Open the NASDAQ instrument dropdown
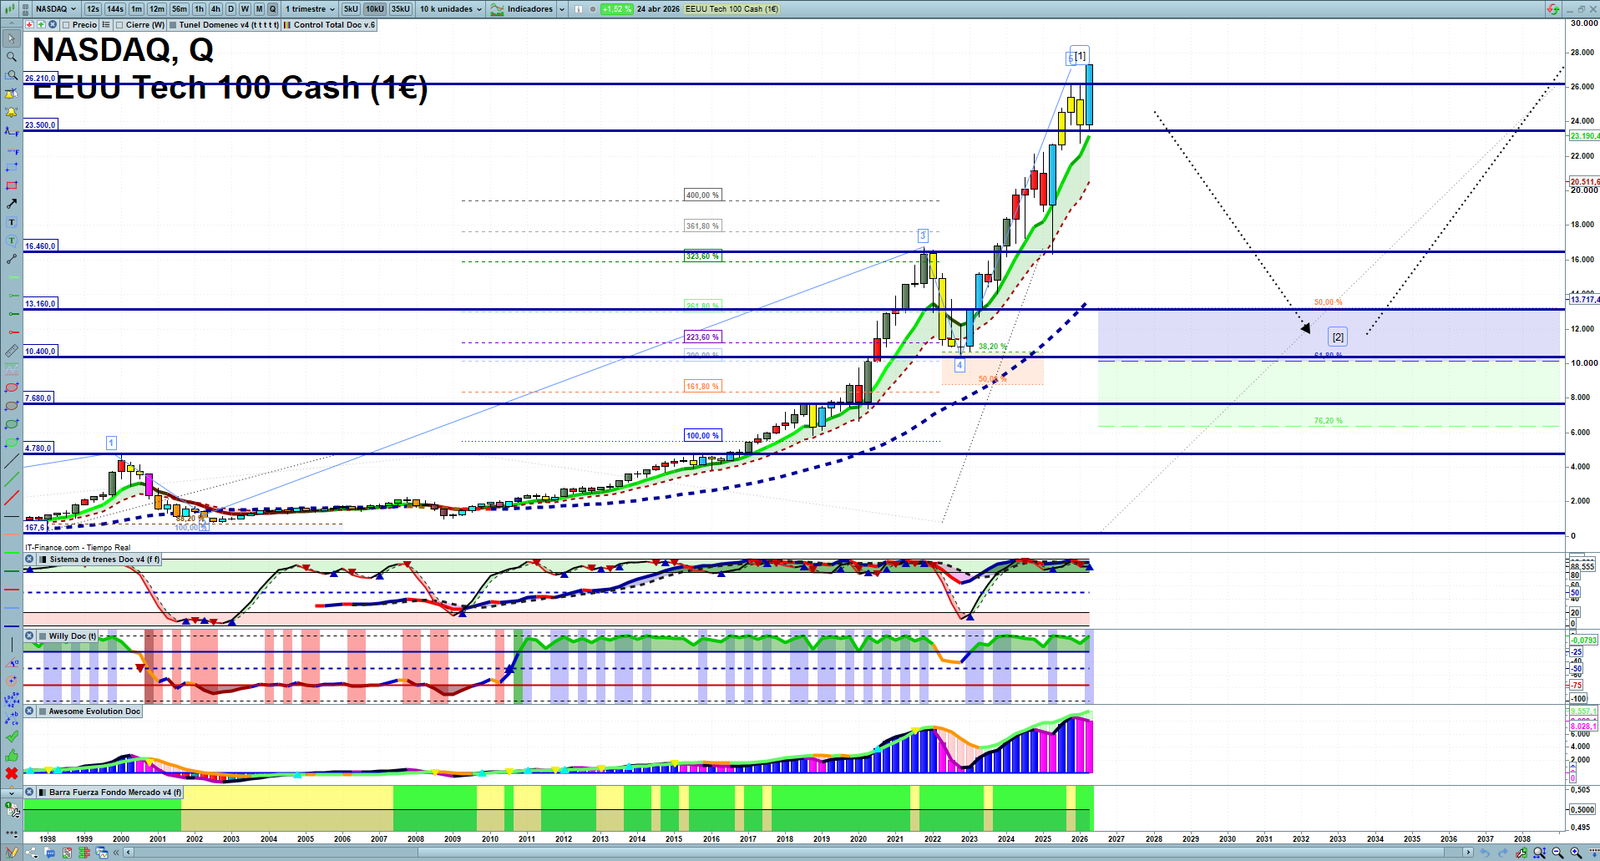This screenshot has height=861, width=1600. (56, 9)
